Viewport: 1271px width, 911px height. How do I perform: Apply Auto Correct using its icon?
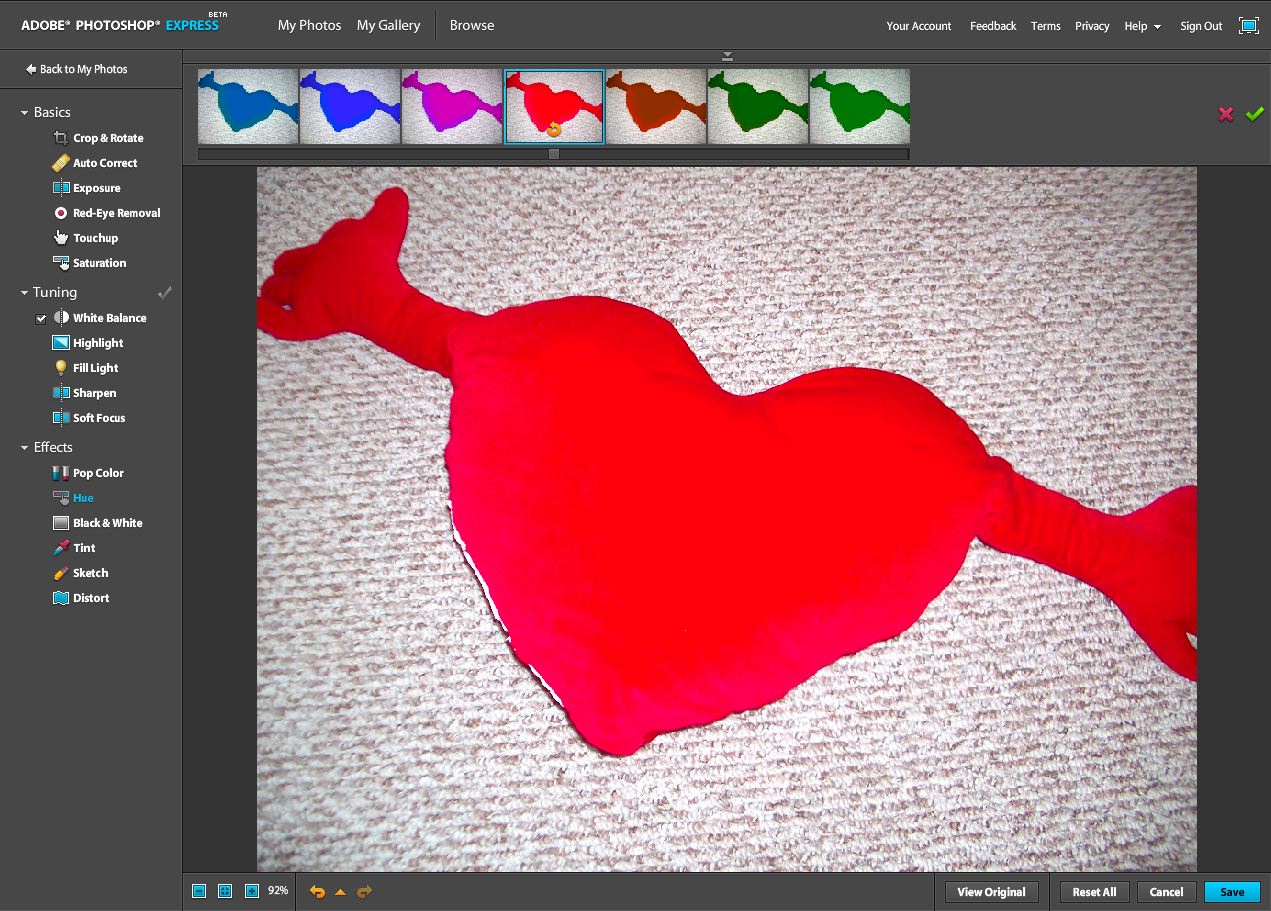(60, 163)
